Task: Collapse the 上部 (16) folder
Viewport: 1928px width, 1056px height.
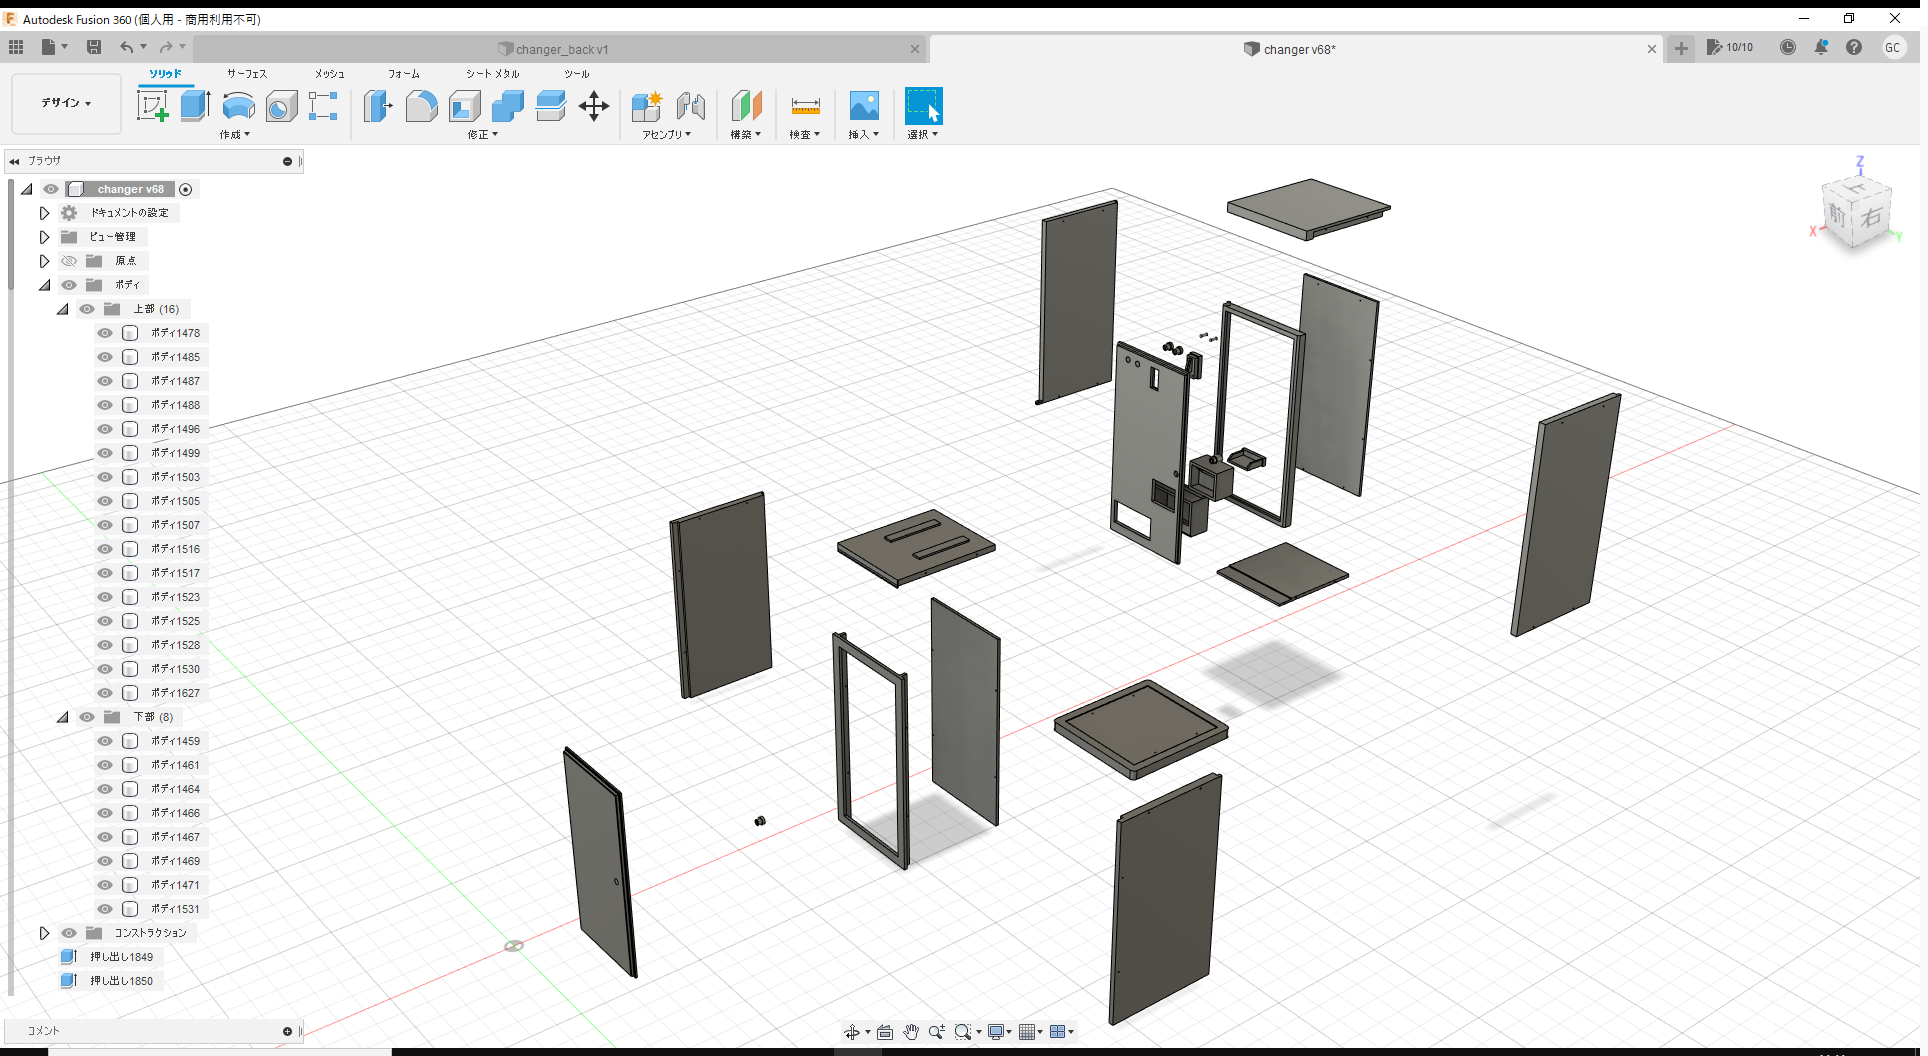Action: coord(62,308)
